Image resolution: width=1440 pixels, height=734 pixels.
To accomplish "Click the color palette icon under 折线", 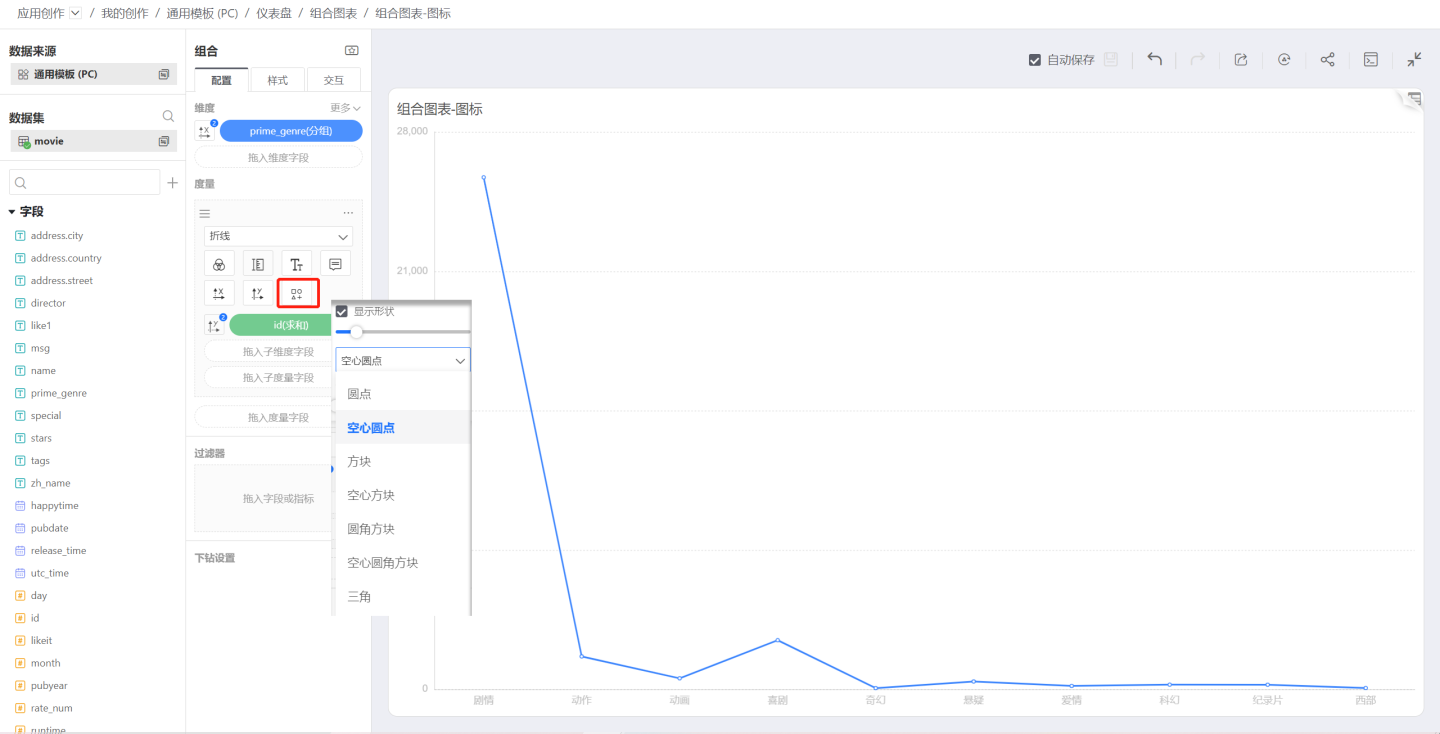I will pyautogui.click(x=219, y=264).
